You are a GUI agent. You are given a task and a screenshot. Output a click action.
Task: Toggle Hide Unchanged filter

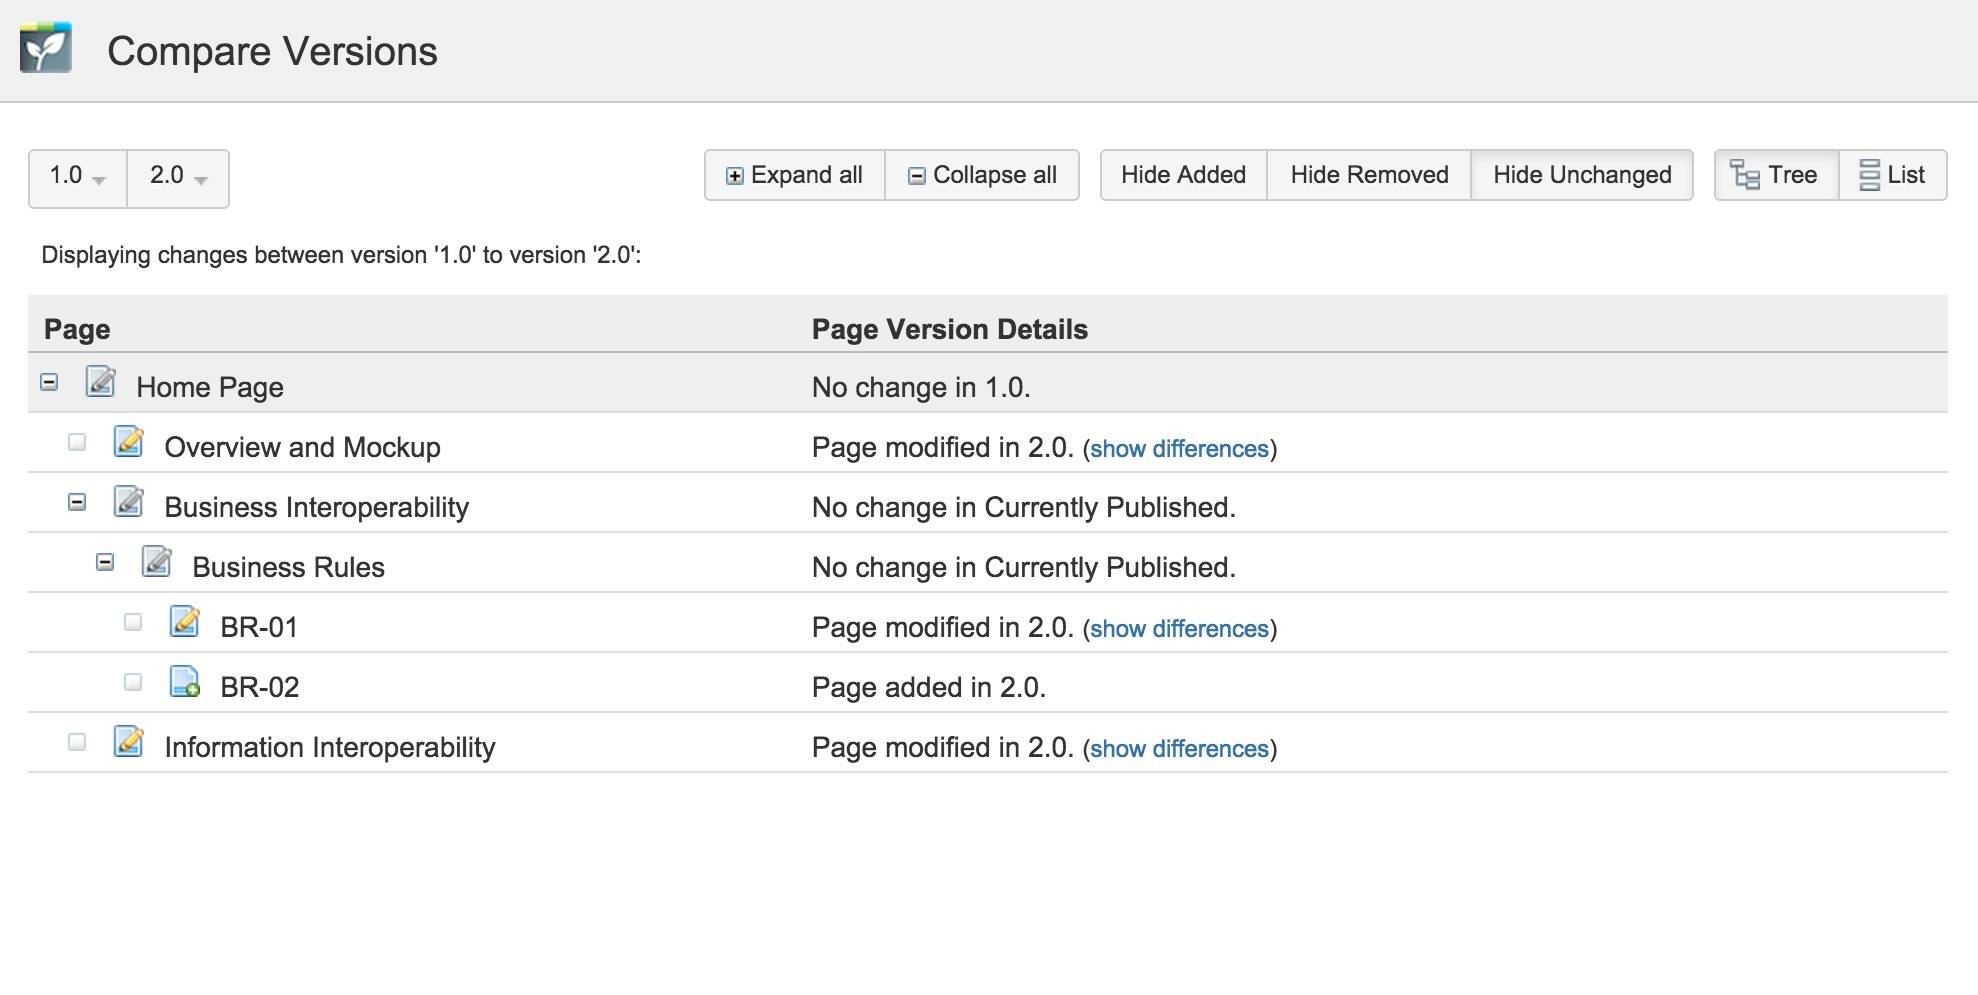tap(1582, 175)
